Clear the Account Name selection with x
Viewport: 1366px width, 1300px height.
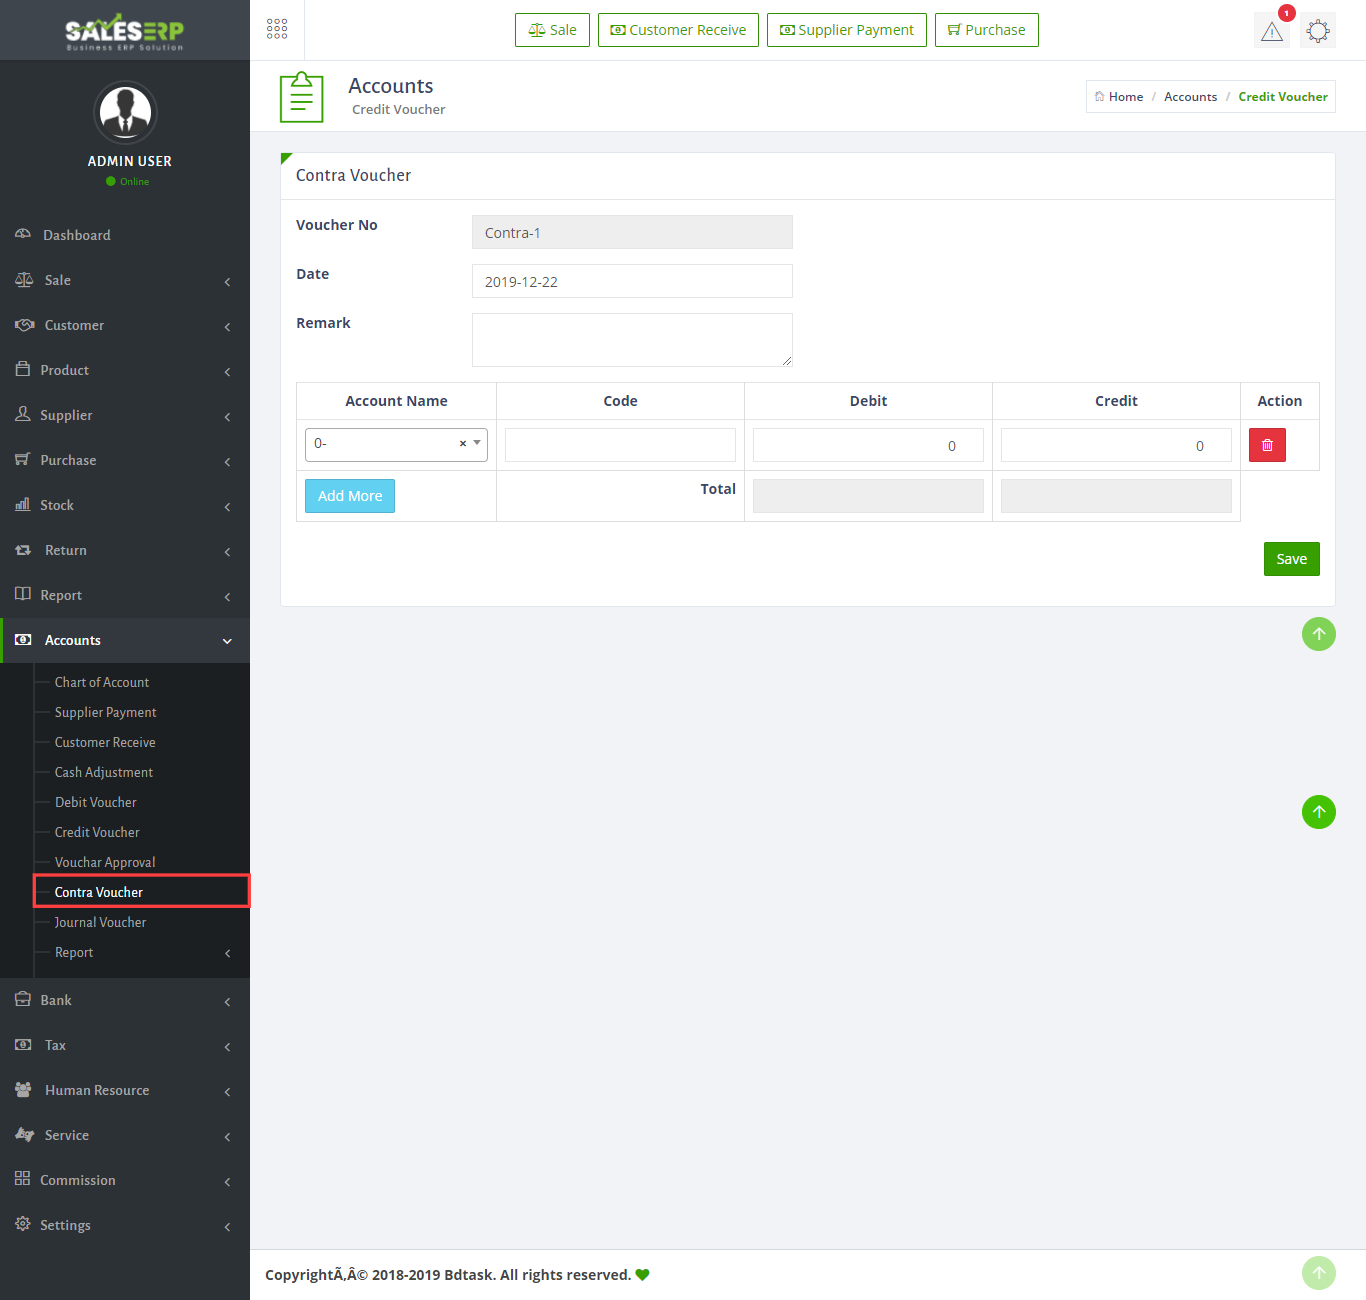click(462, 444)
